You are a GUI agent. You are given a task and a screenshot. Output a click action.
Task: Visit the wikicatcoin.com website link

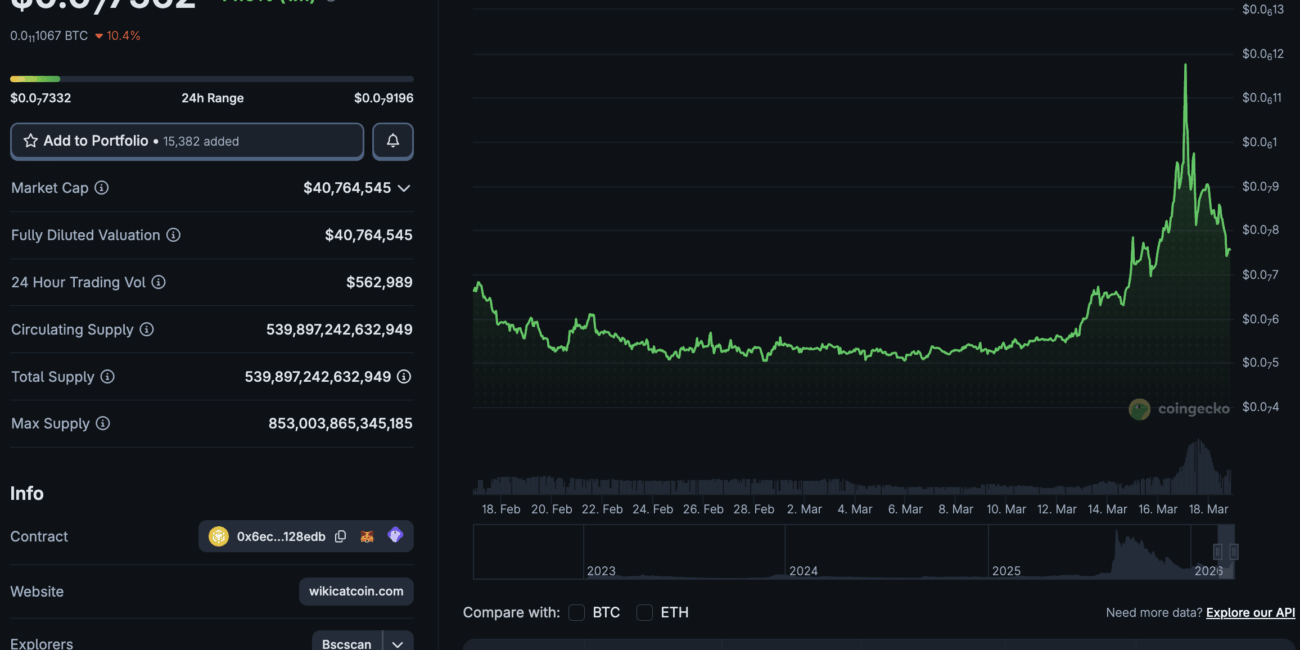tap(356, 591)
